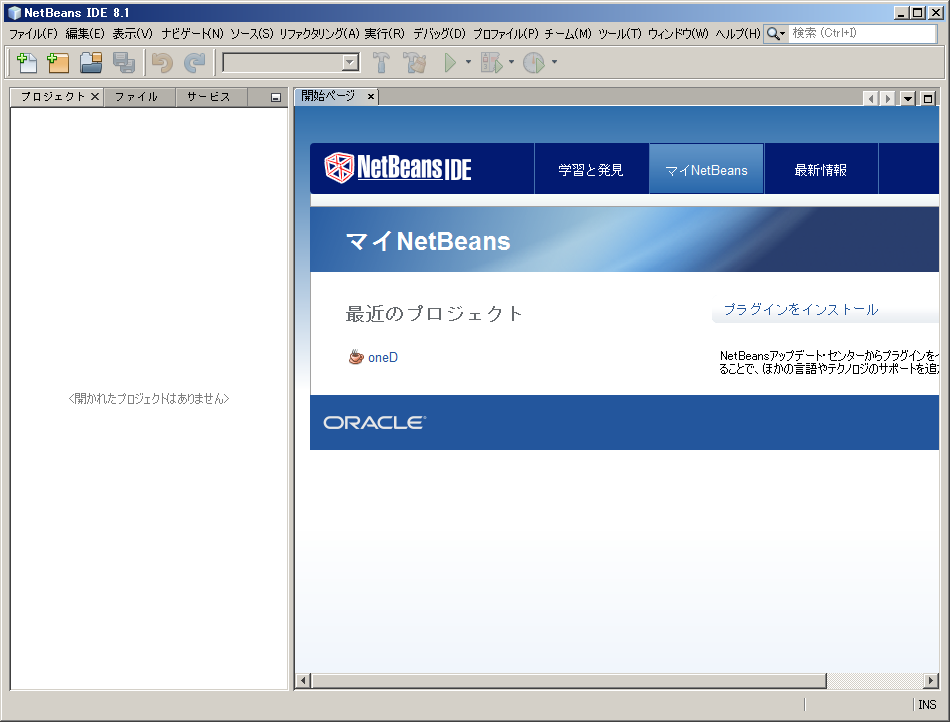Click the start page horizontal scrollbar thumb
The width and height of the screenshot is (950, 722).
569,681
